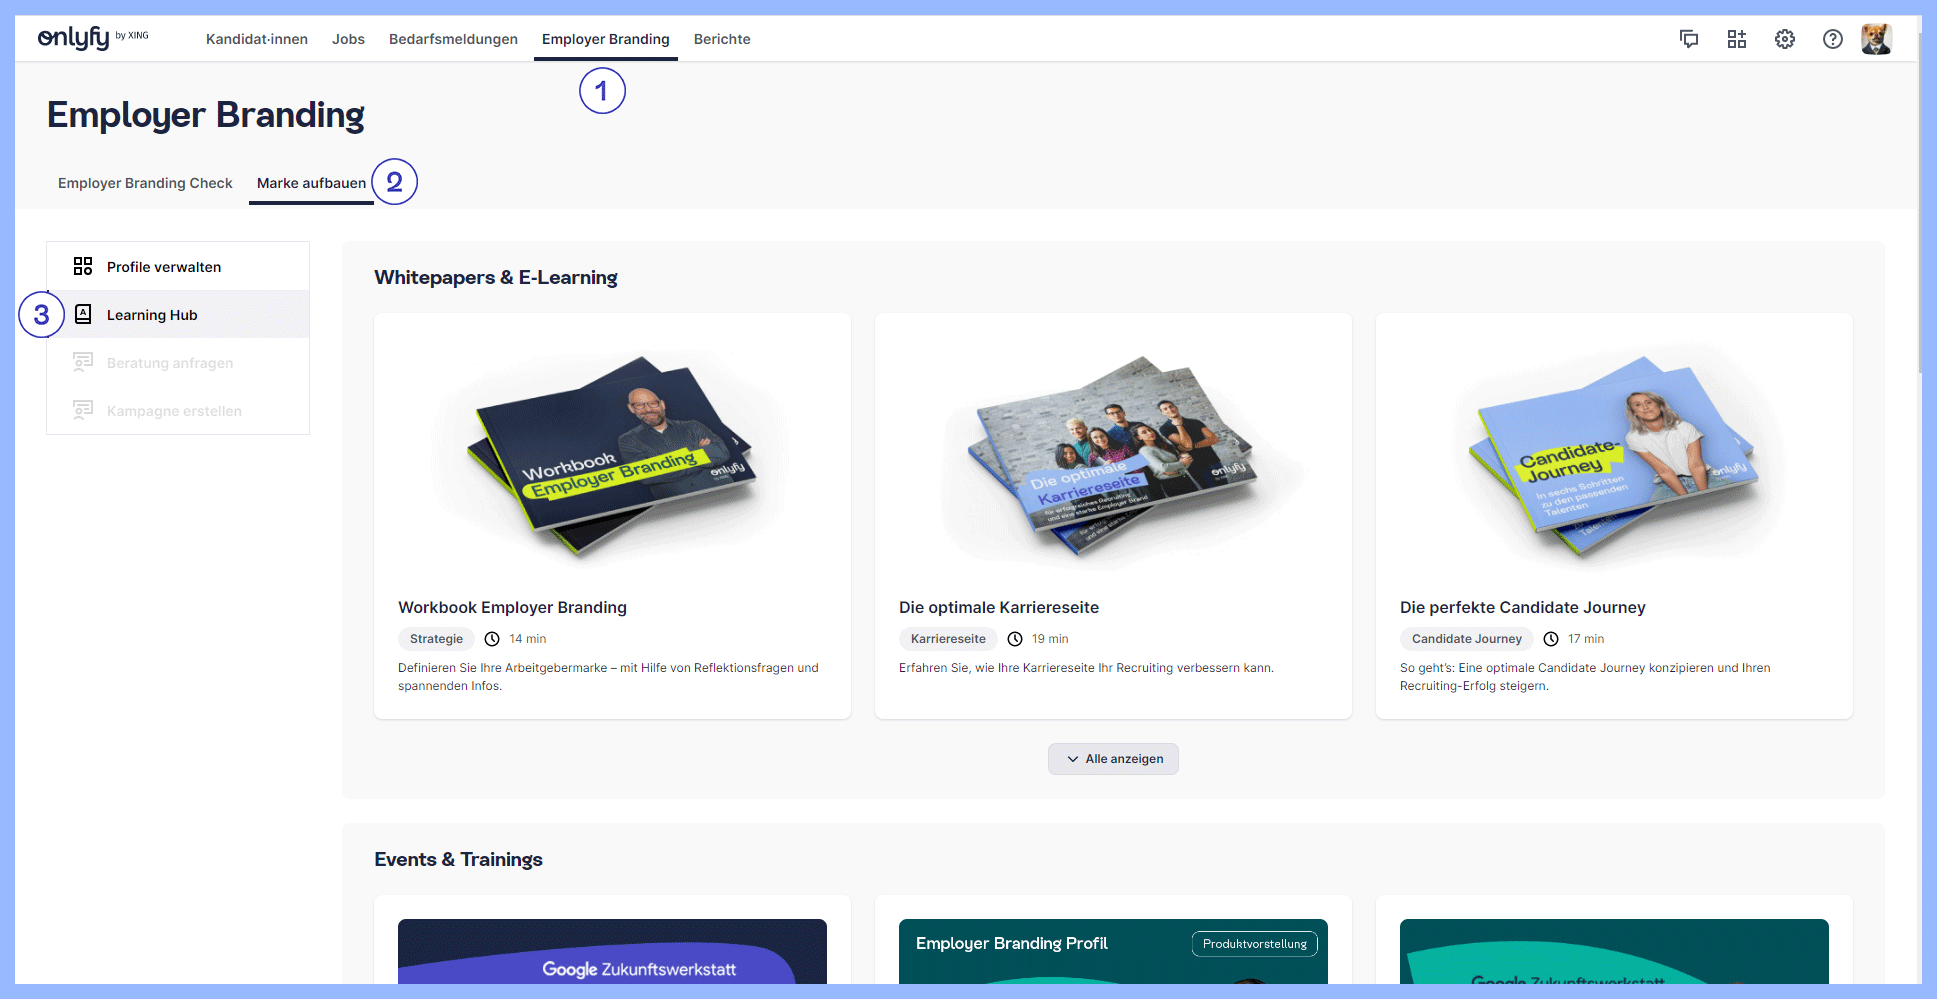This screenshot has height=999, width=1937.
Task: Open the Kandidat·innen menu item
Action: (257, 39)
